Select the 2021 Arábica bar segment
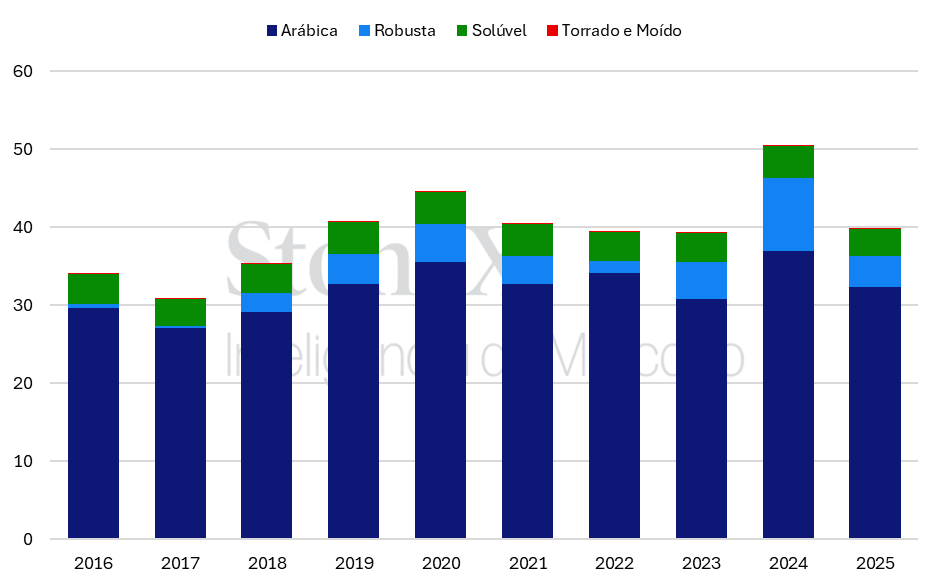941x587 pixels. click(528, 411)
